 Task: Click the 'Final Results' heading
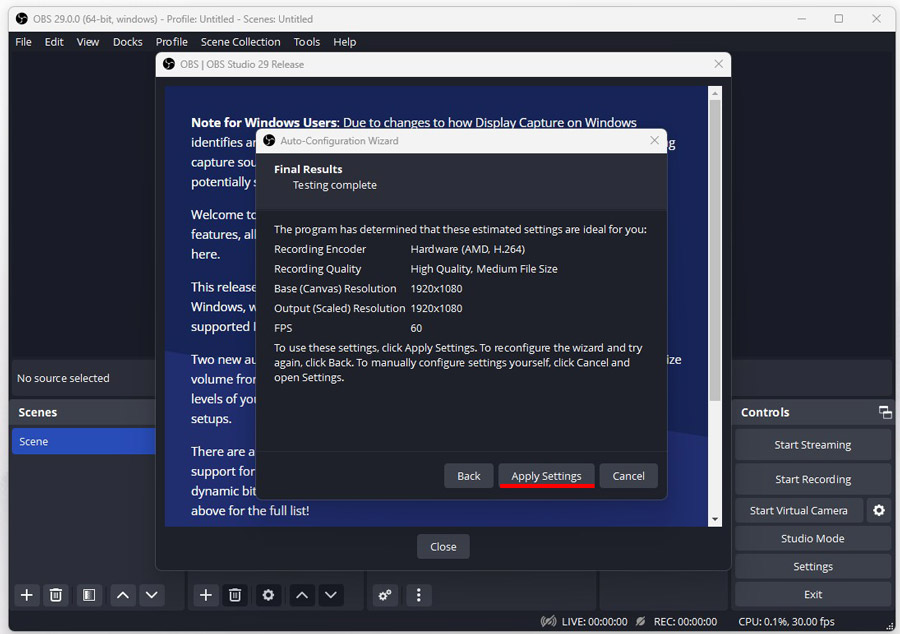[x=308, y=169]
